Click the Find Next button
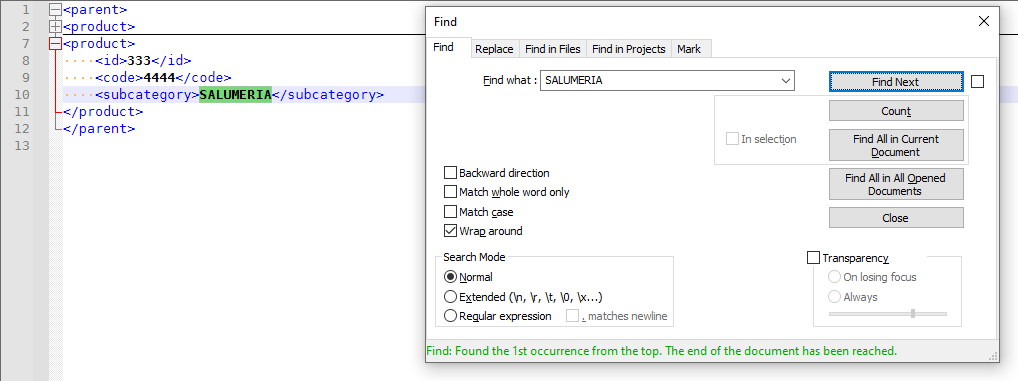The image size is (1018, 381). 896,82
